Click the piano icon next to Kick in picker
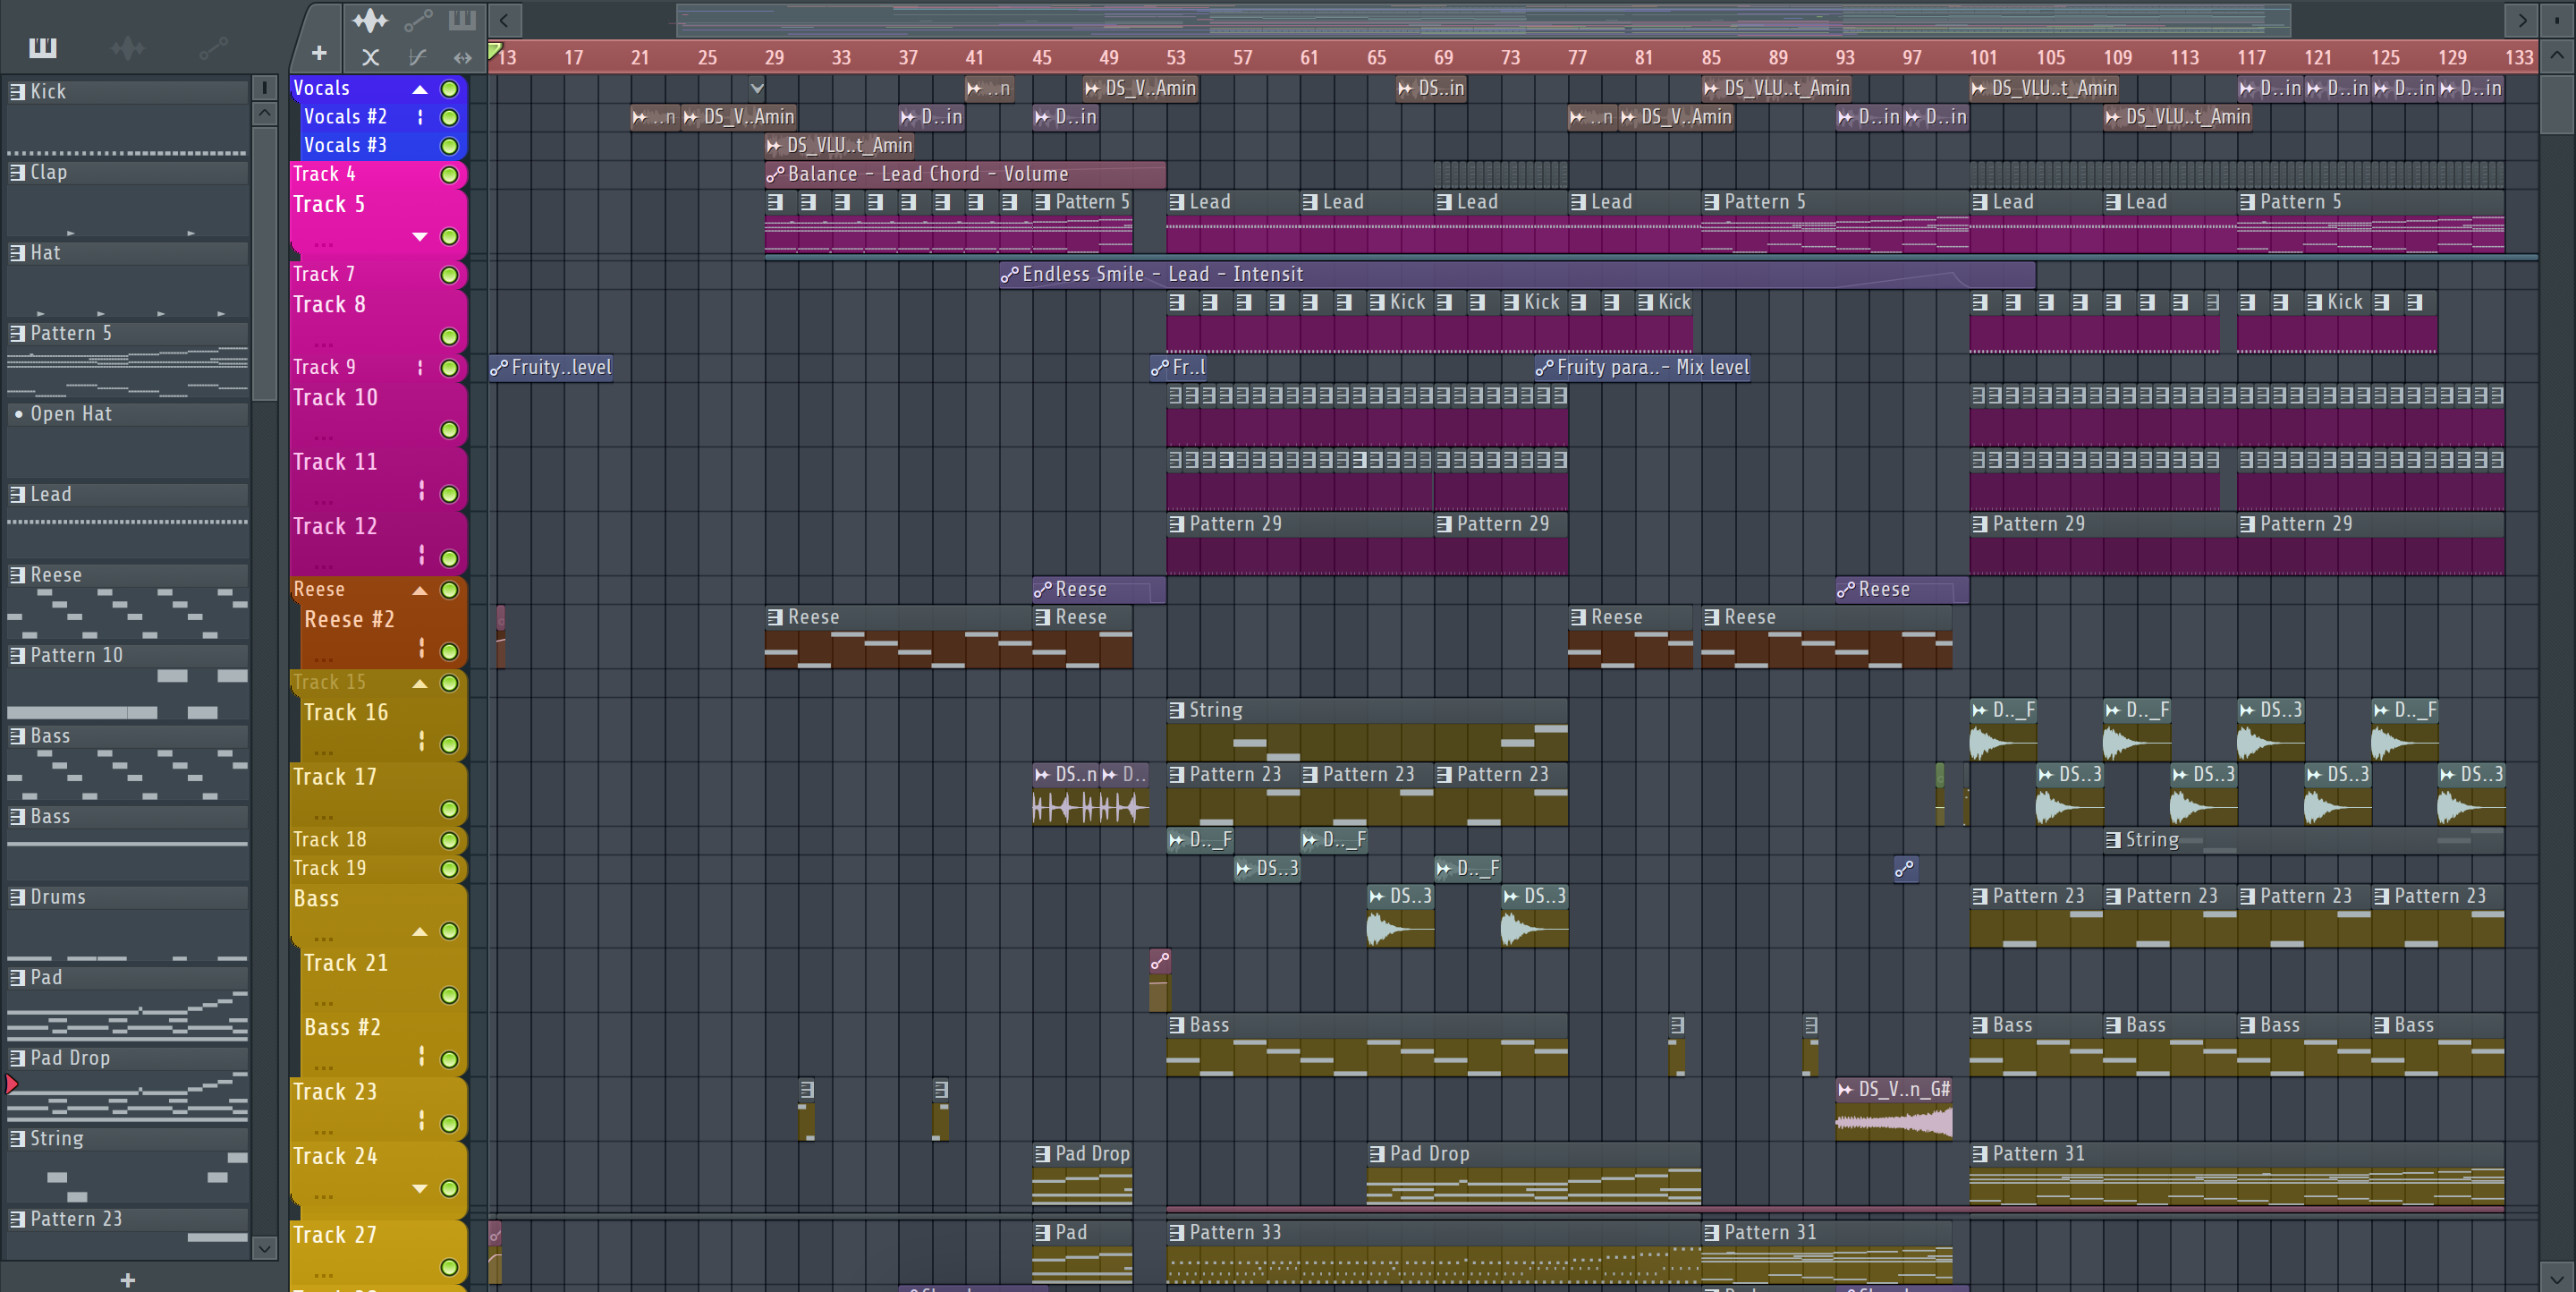 pyautogui.click(x=17, y=92)
